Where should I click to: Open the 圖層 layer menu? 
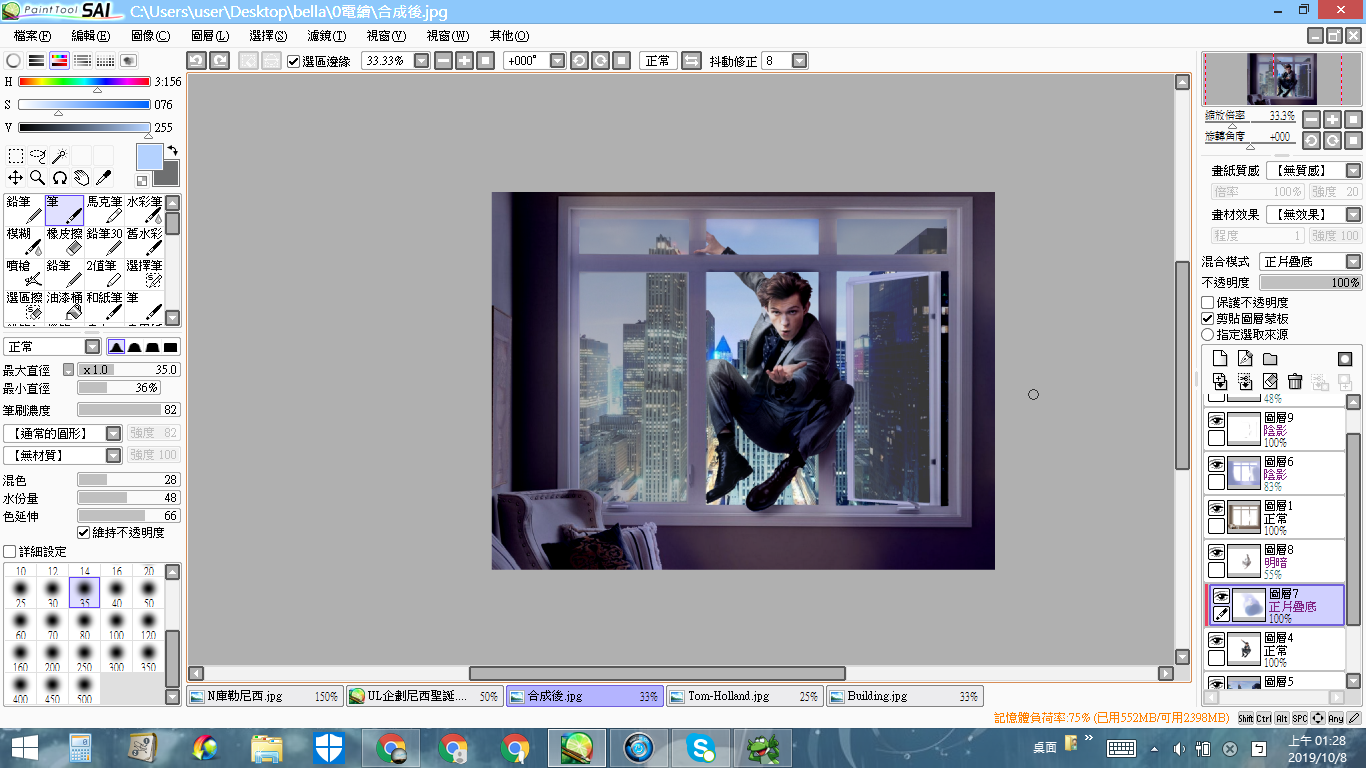pos(210,36)
